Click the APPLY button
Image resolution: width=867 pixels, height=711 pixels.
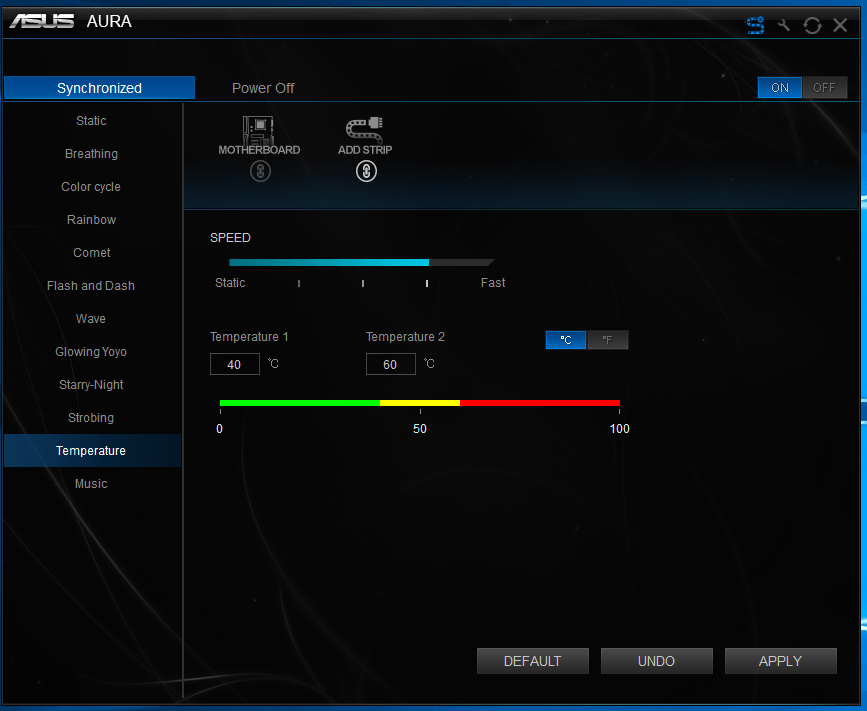point(780,661)
